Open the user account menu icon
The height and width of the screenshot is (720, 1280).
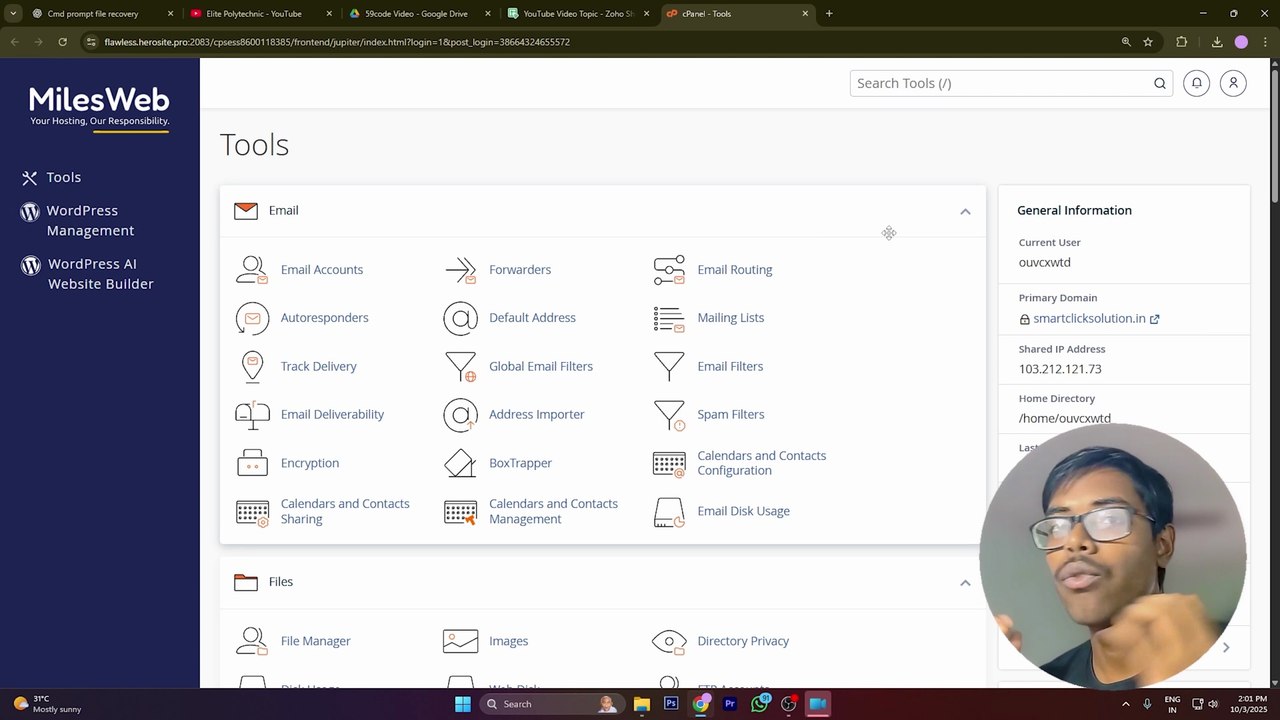point(1233,83)
